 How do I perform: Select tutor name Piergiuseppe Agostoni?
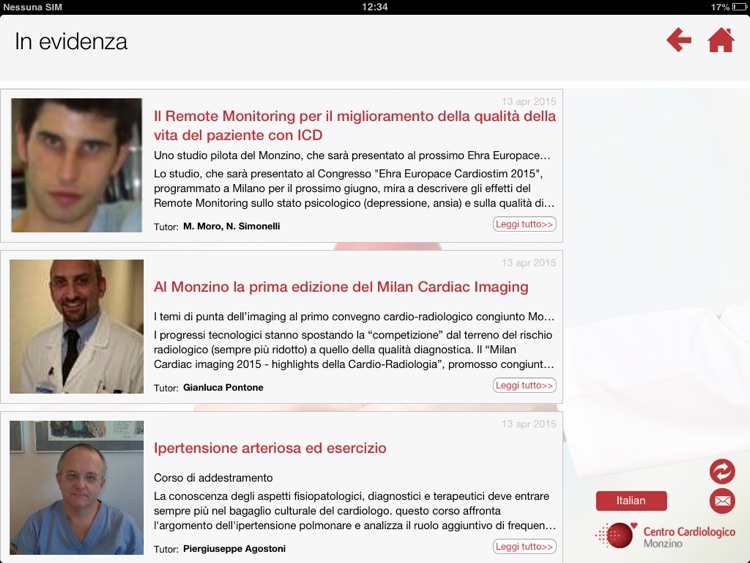coord(234,549)
